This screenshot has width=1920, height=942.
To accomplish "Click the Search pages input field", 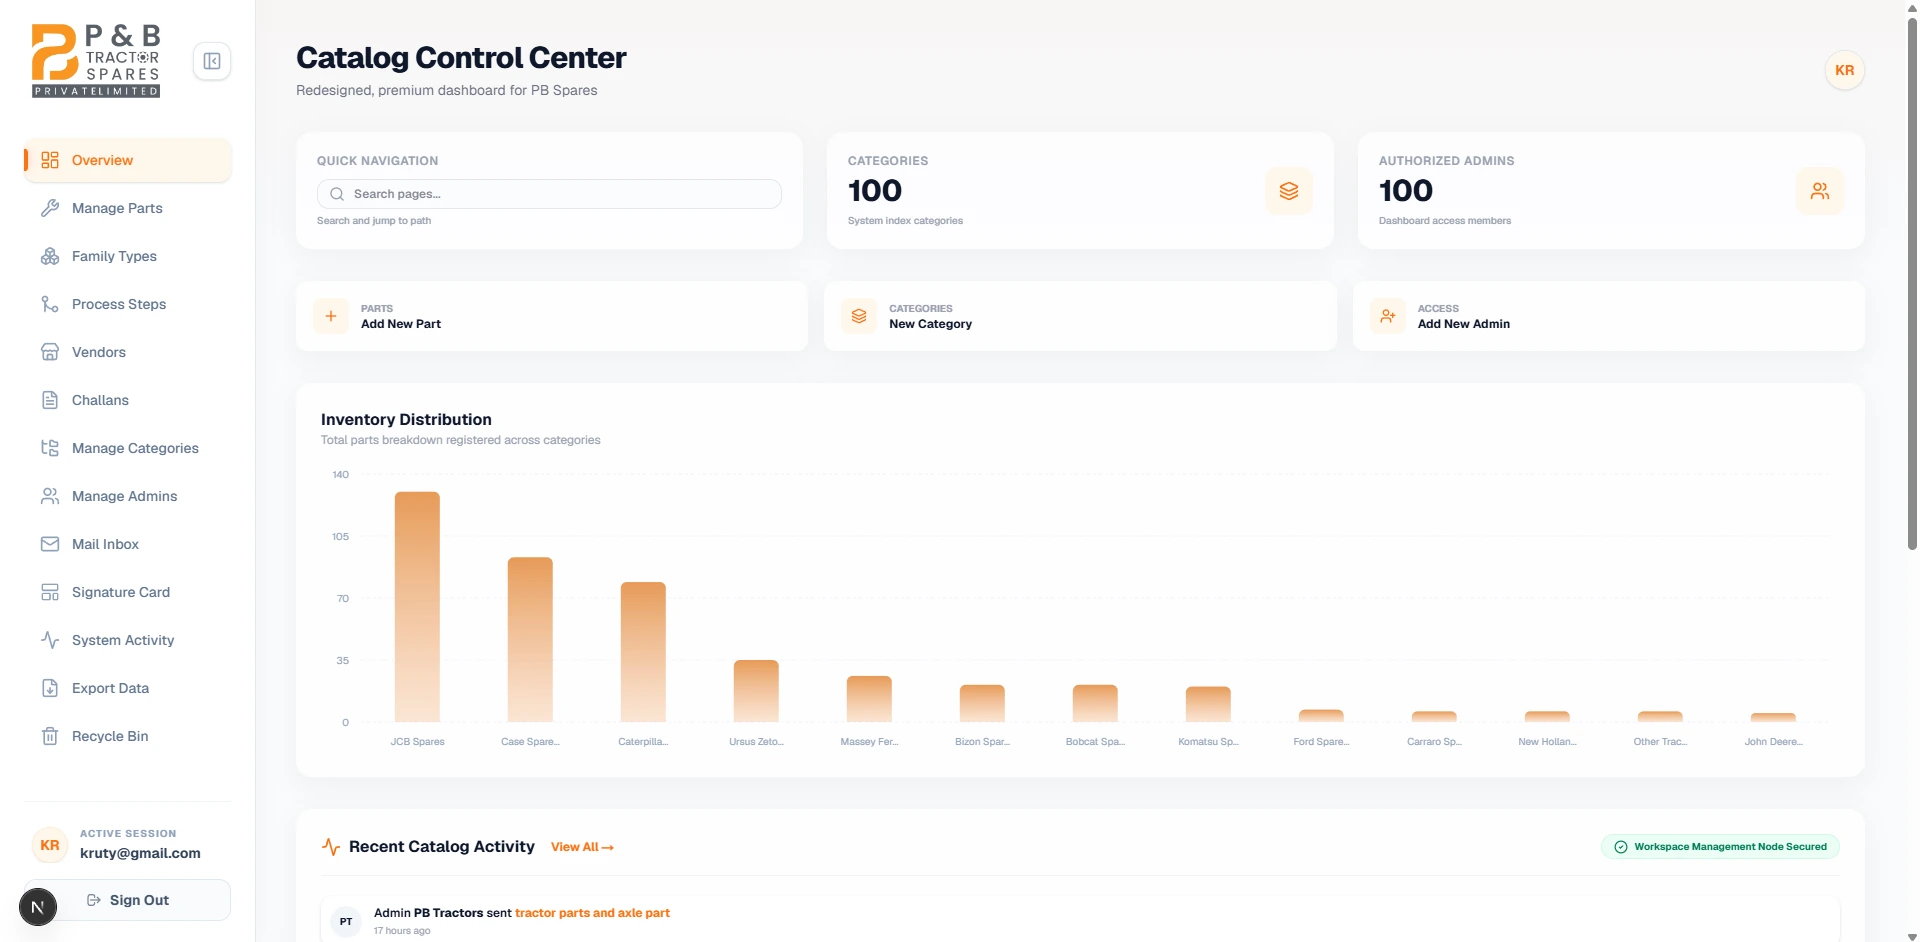I will (x=549, y=194).
